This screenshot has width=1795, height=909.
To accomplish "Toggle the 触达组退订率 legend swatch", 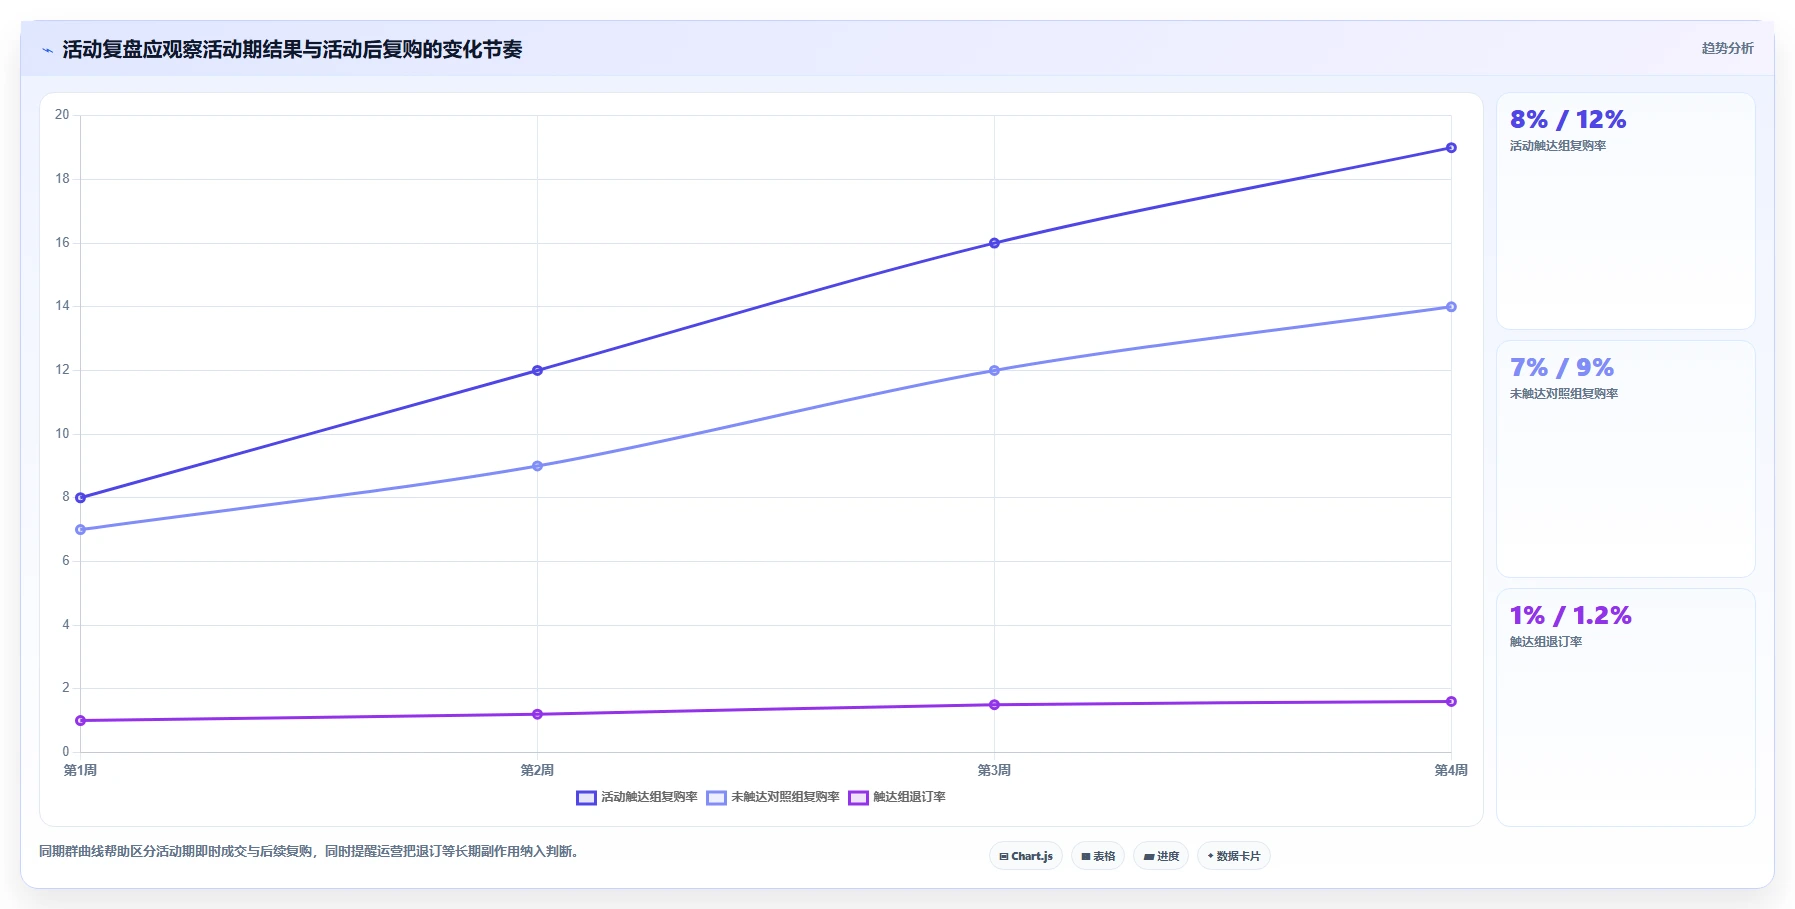I will pyautogui.click(x=858, y=798).
